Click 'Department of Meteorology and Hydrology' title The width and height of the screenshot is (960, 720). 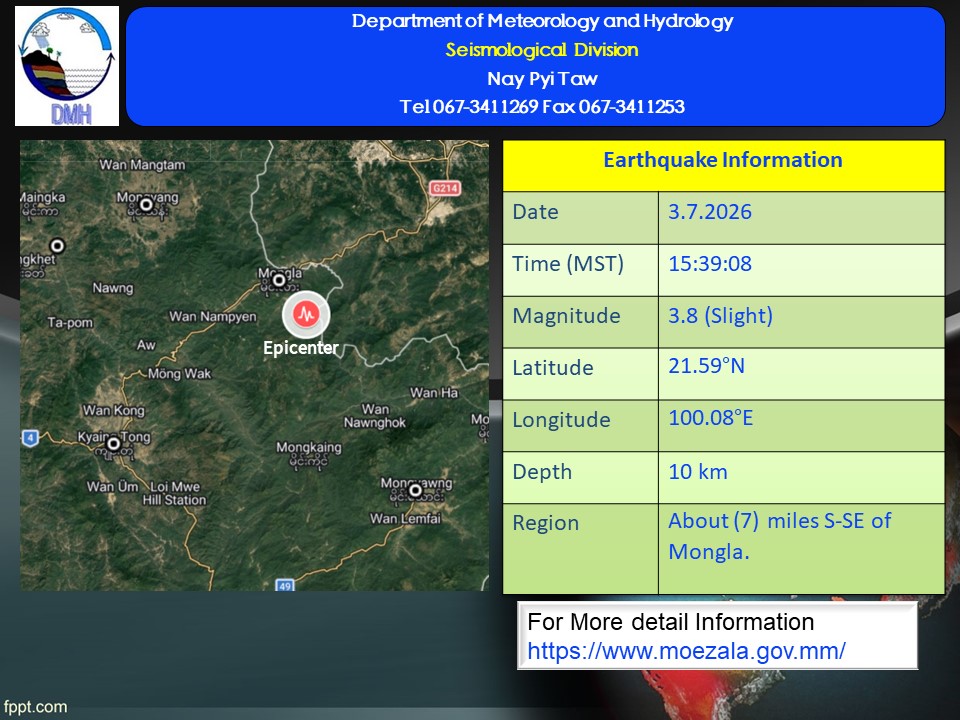click(x=542, y=21)
